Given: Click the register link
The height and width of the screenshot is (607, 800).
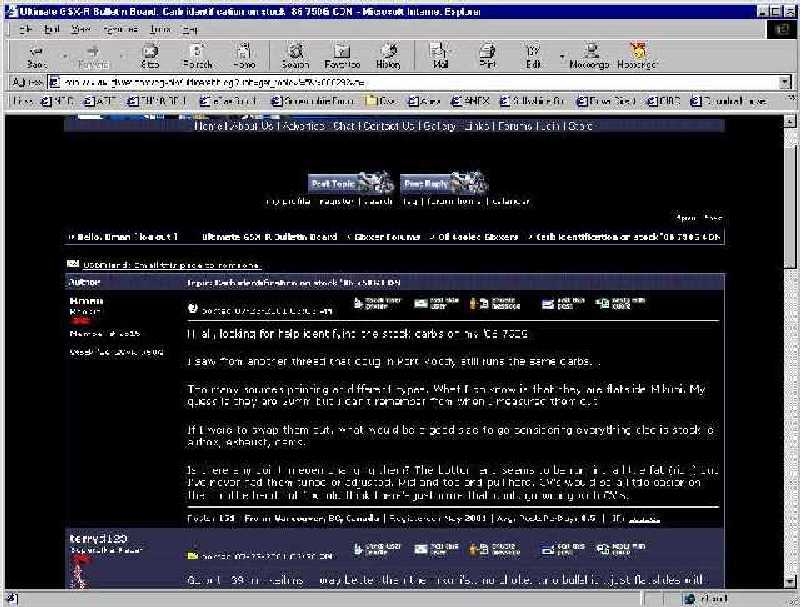Looking at the screenshot, I should pyautogui.click(x=336, y=201).
